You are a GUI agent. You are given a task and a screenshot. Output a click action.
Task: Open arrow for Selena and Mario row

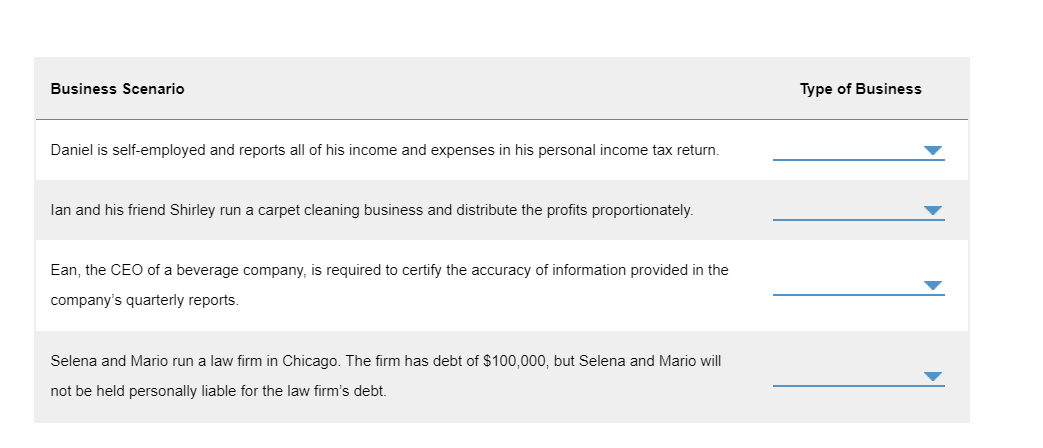pyautogui.click(x=932, y=377)
